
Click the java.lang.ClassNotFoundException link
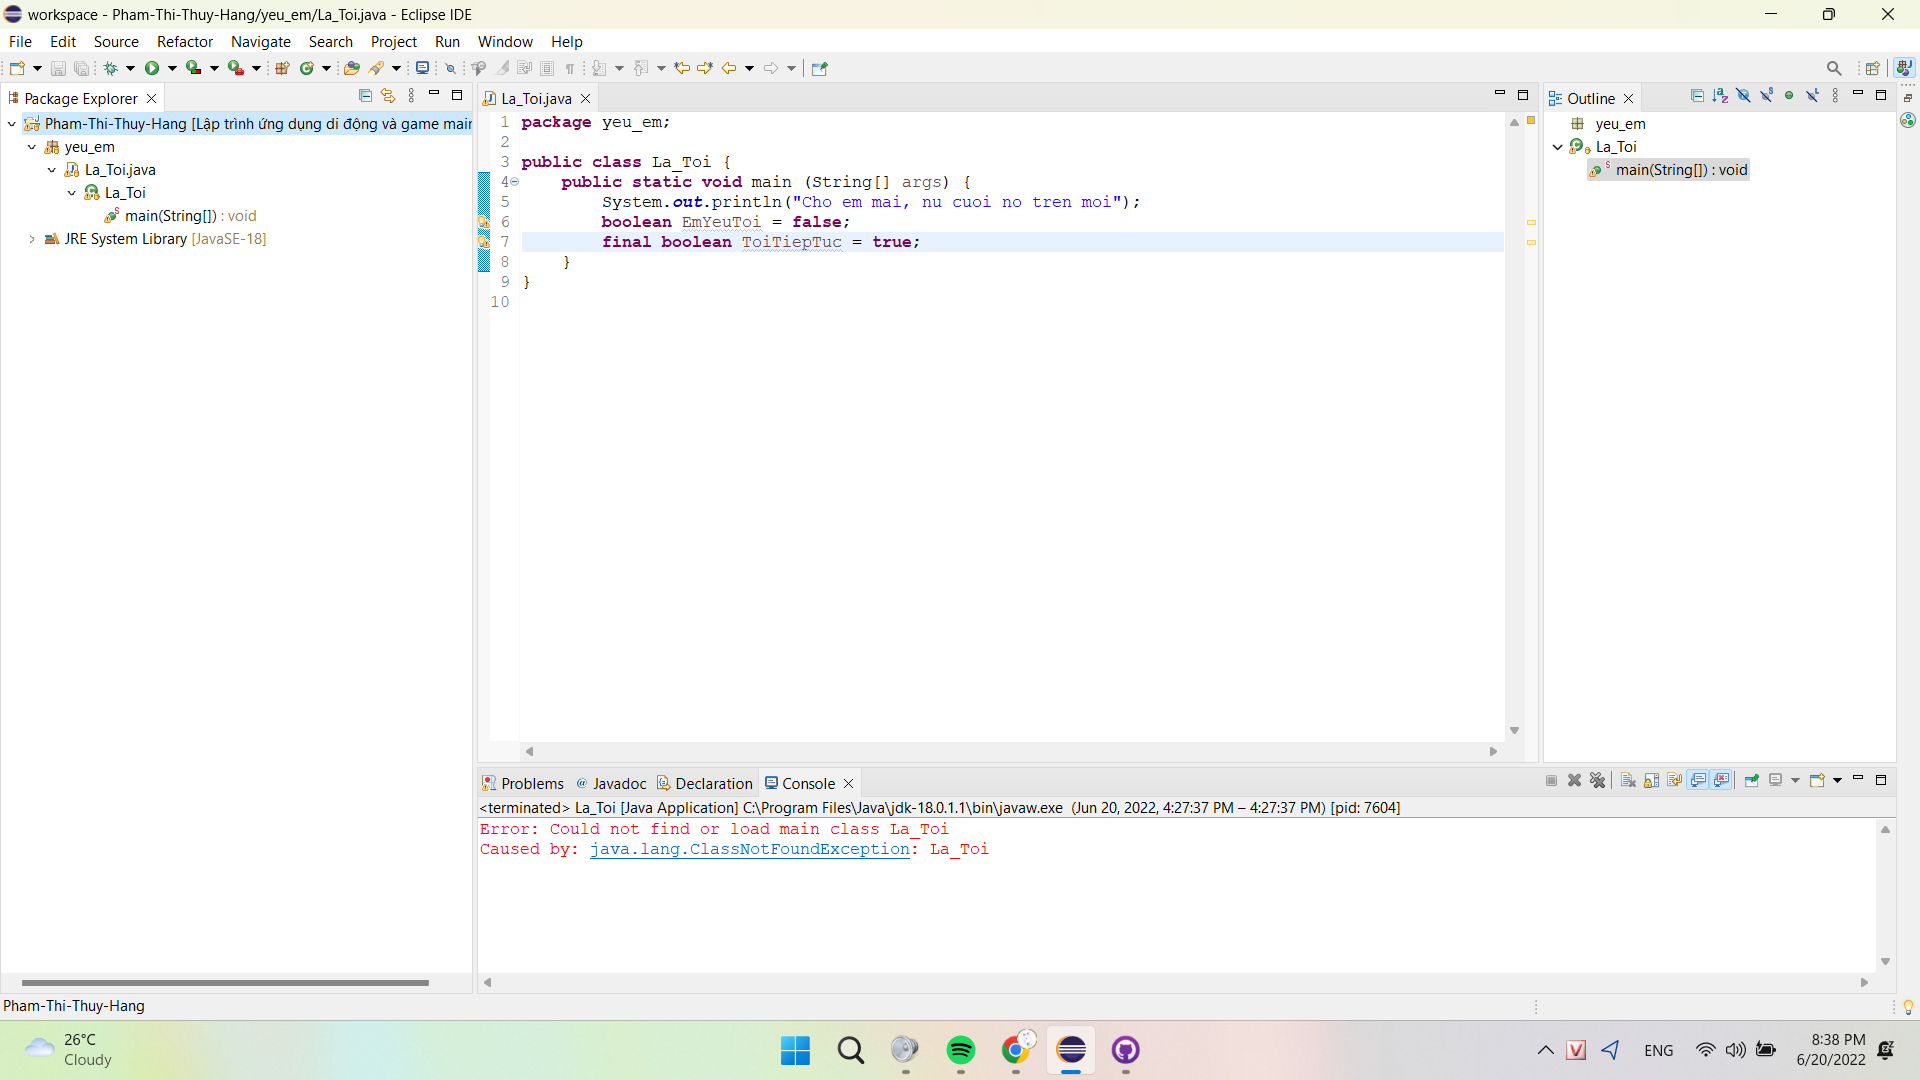coord(751,849)
